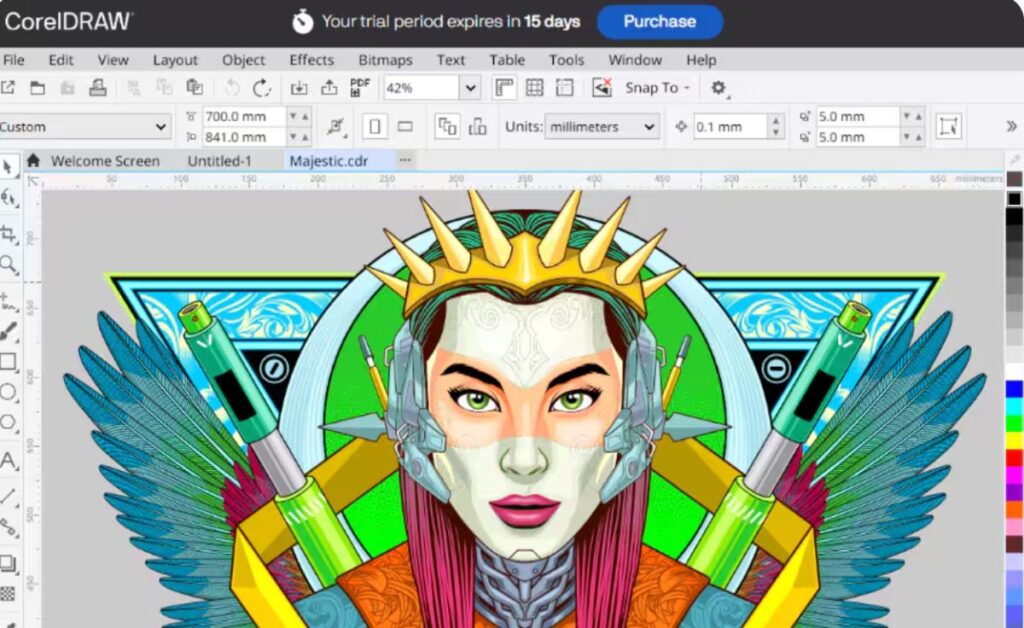Open the Layout menu
The image size is (1024, 628).
point(175,60)
